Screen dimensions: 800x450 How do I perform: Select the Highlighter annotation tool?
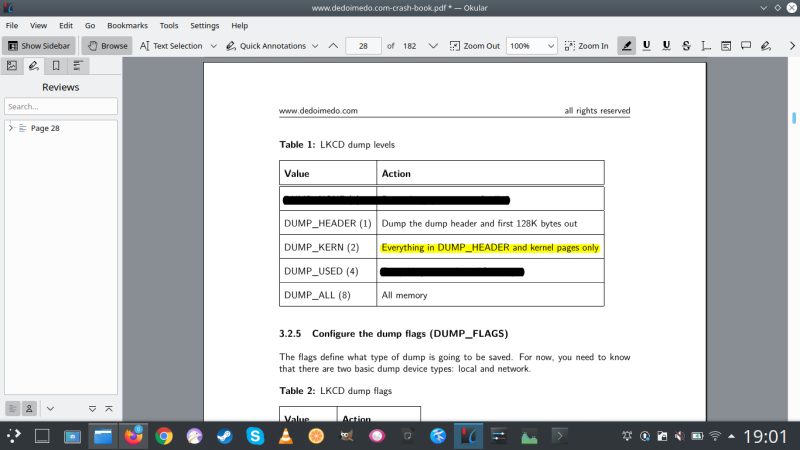pos(627,46)
